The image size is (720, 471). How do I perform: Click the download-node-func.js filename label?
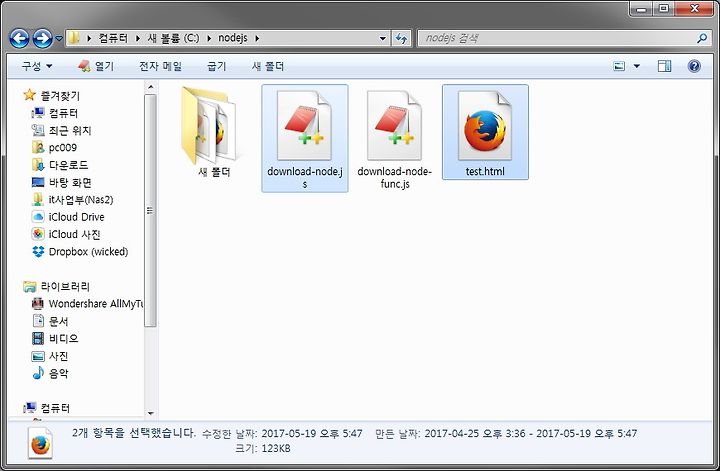tap(394, 177)
